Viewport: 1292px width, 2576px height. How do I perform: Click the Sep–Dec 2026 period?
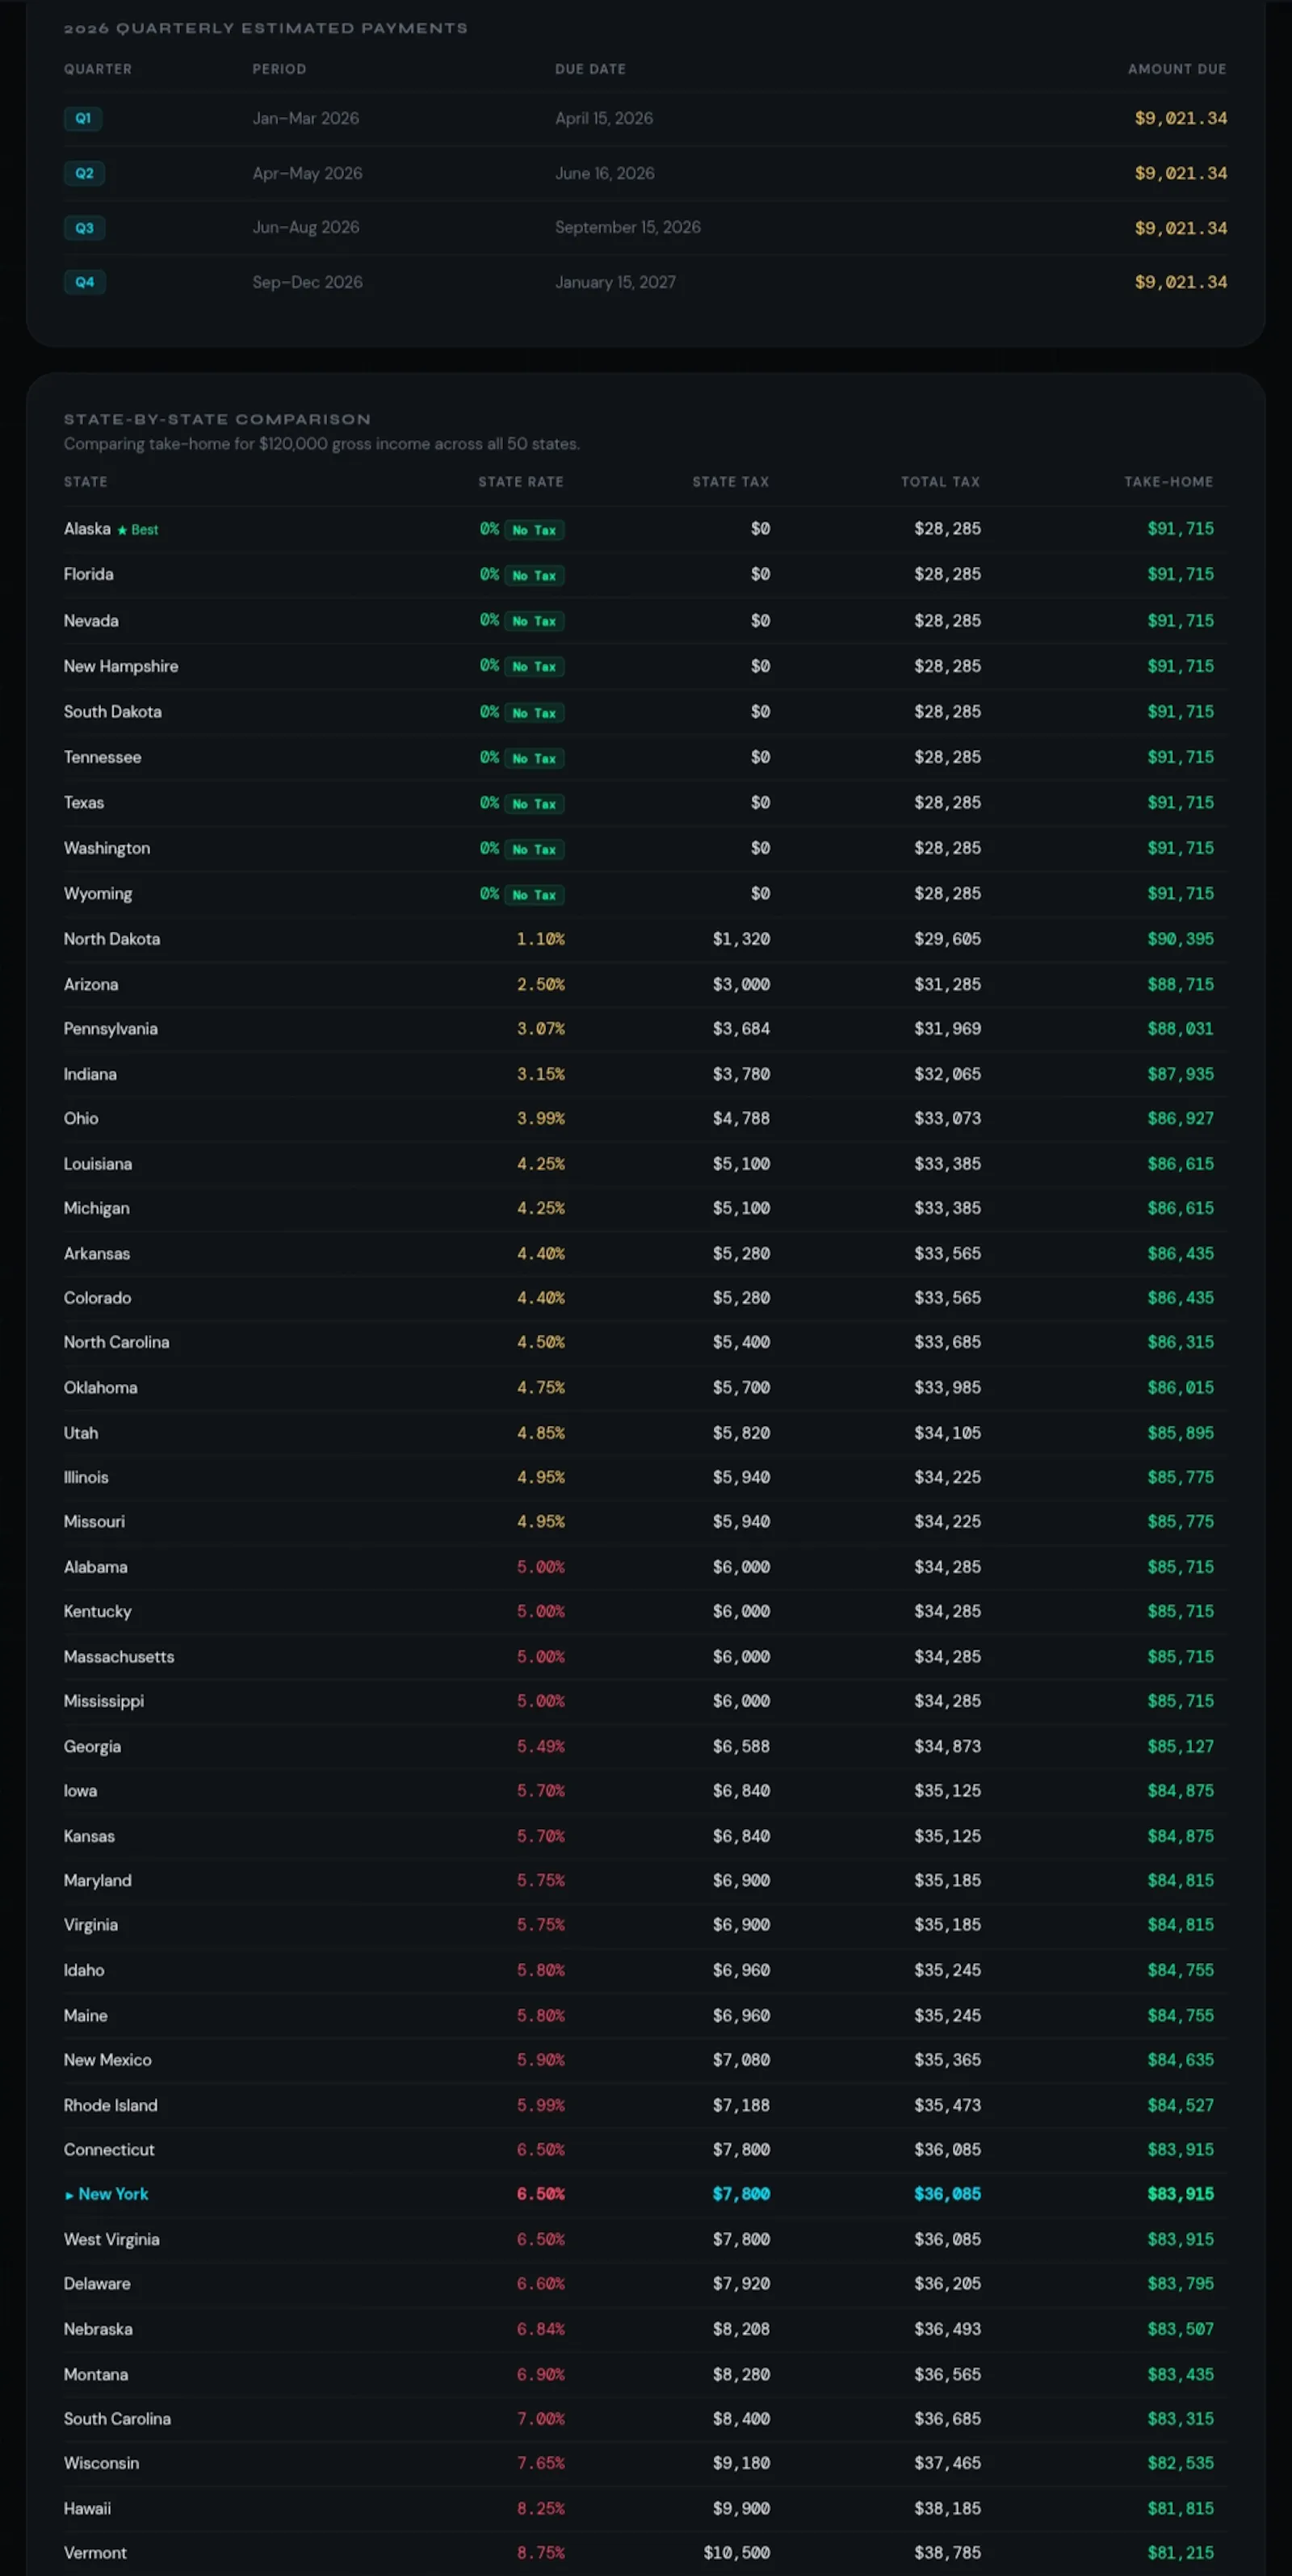pyautogui.click(x=308, y=282)
